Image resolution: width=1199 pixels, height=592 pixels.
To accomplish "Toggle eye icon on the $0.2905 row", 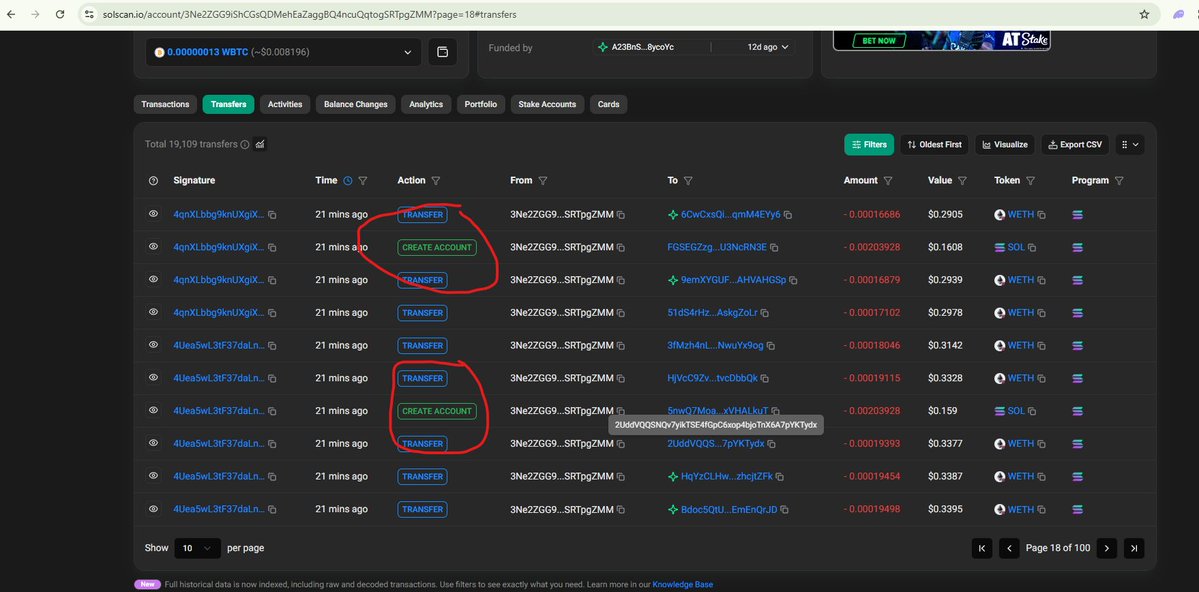I will [x=153, y=214].
